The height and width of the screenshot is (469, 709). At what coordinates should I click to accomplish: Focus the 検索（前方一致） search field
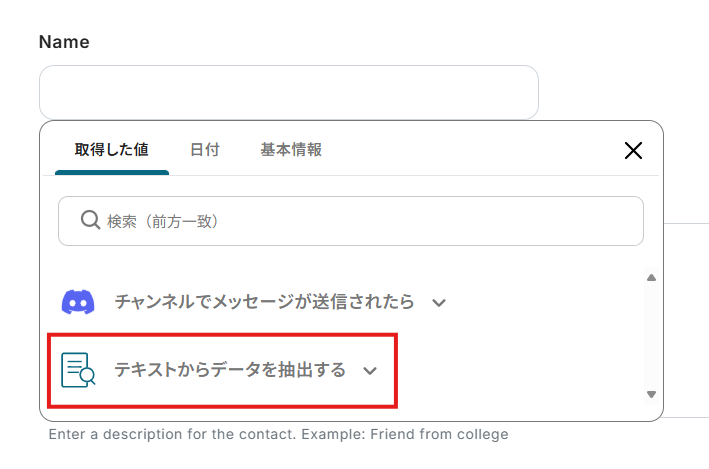click(x=360, y=220)
